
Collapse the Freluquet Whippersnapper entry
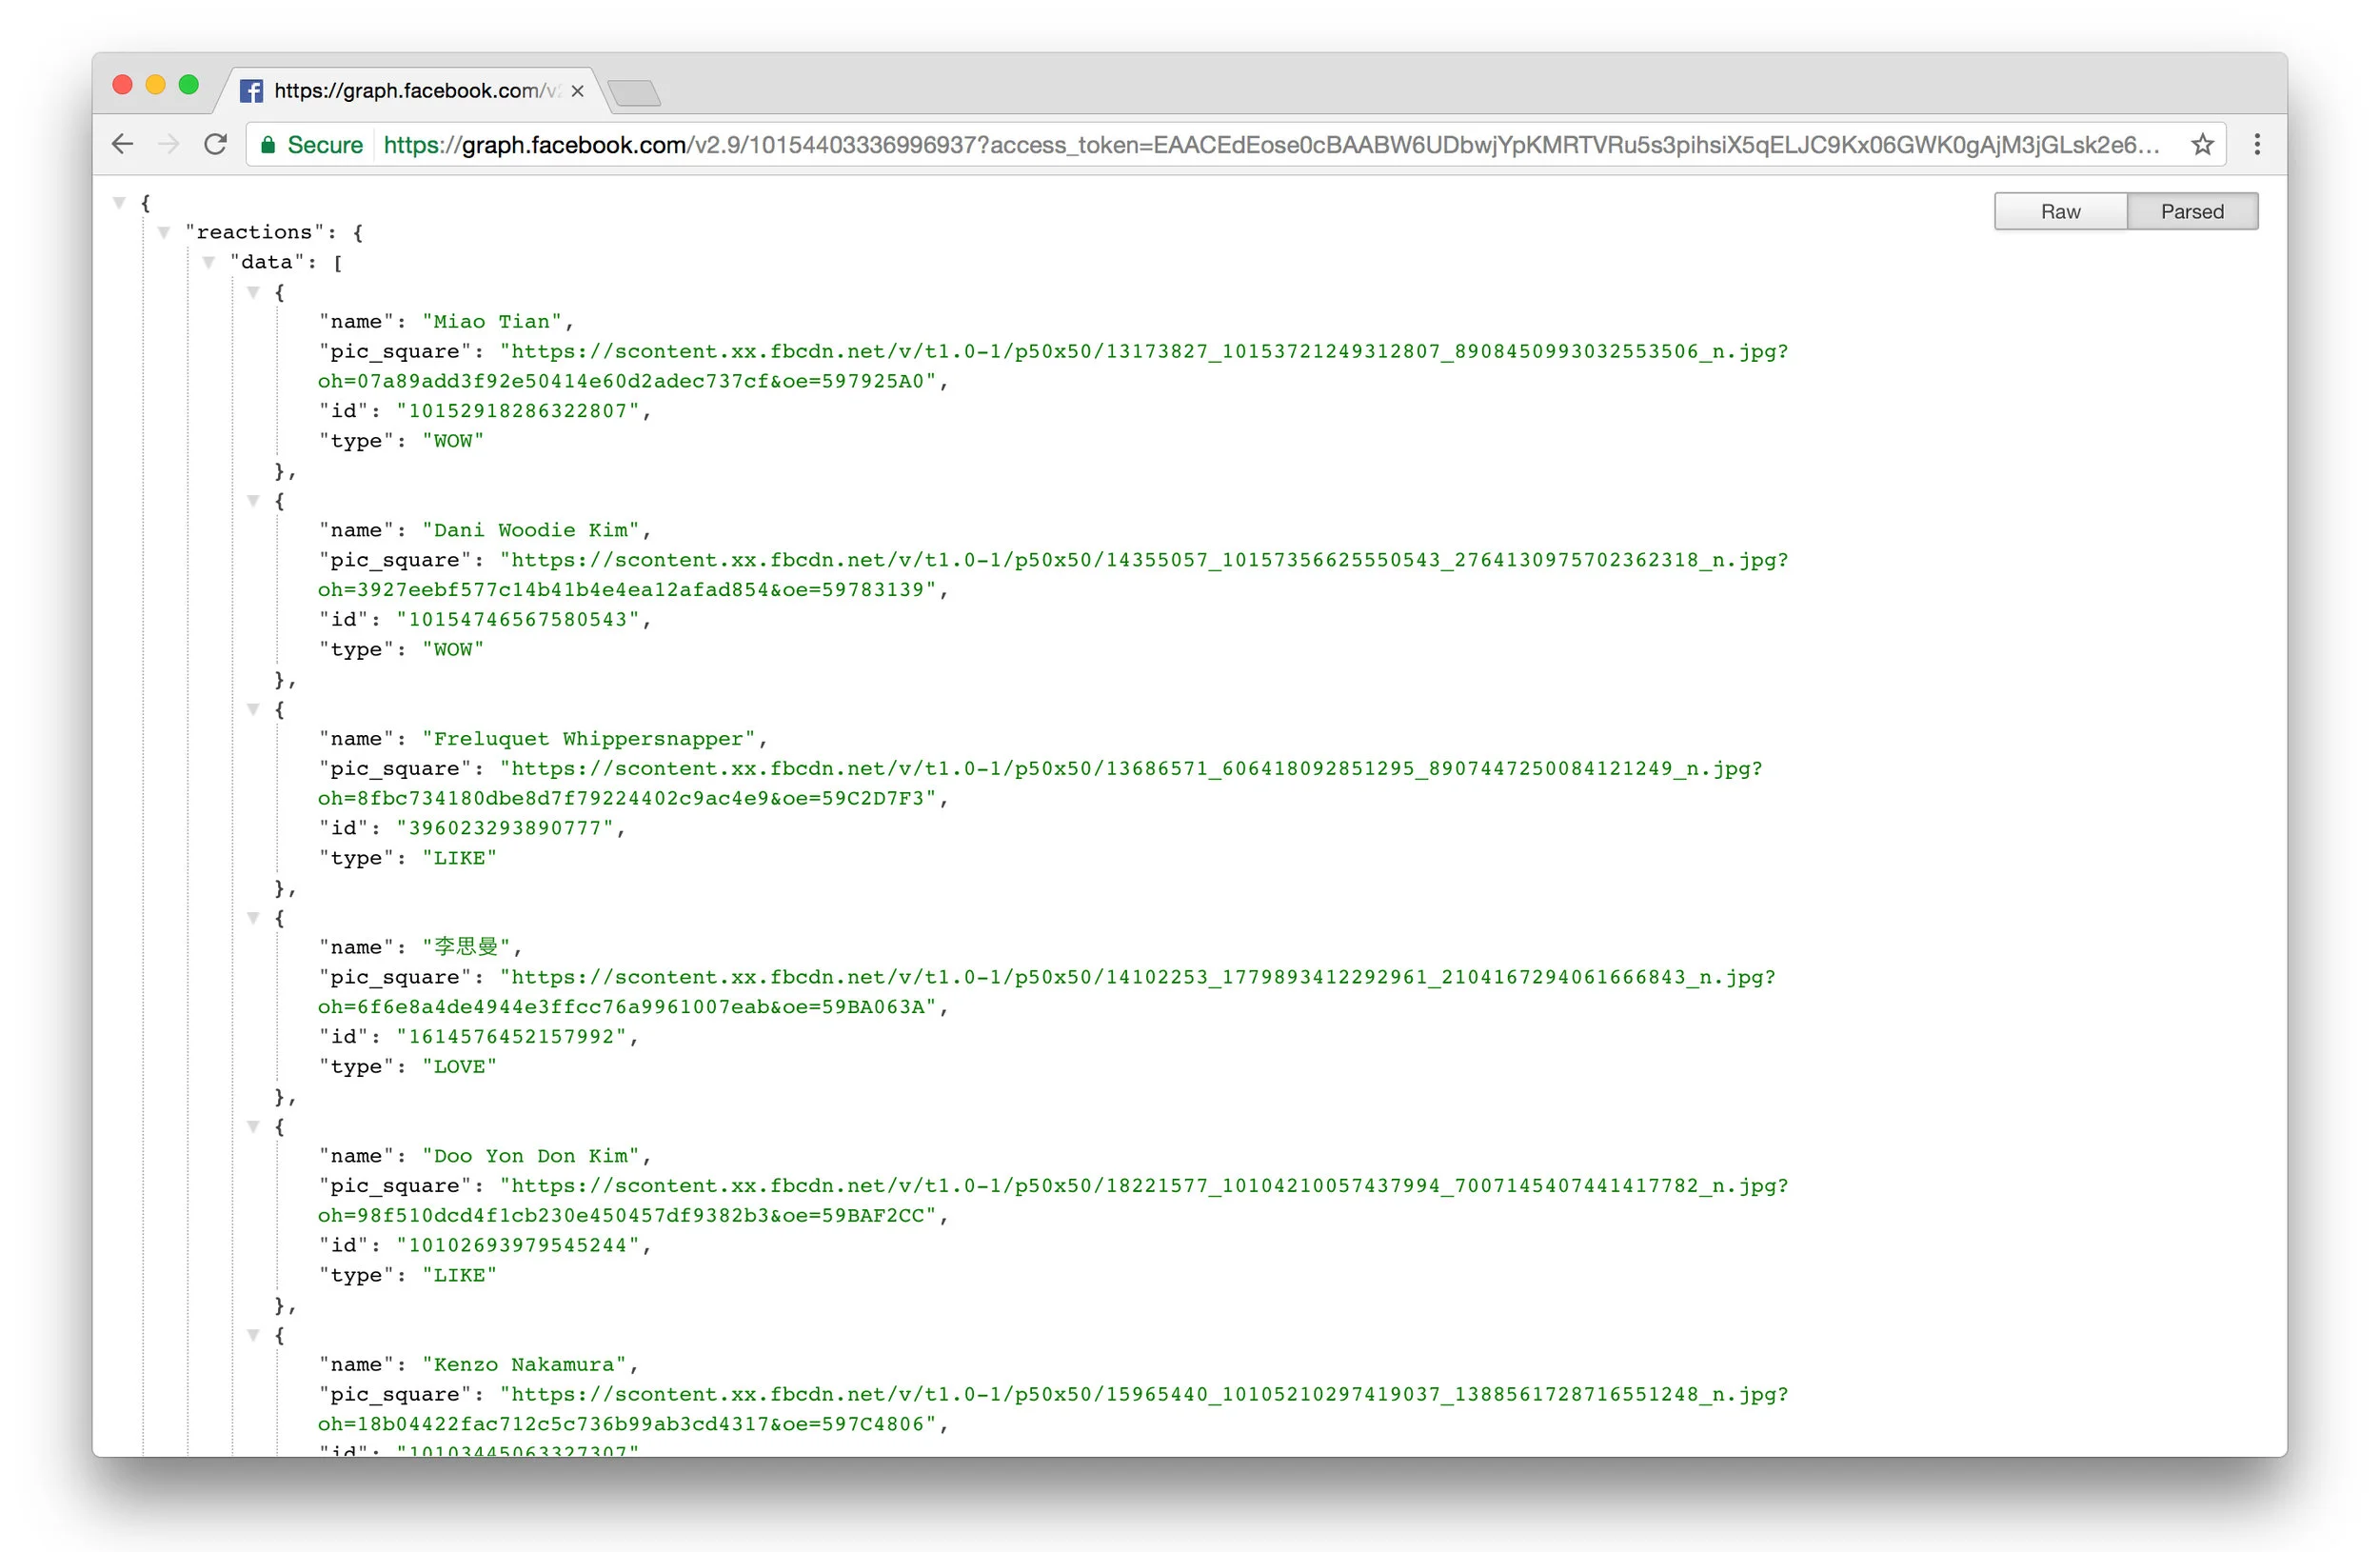coord(253,709)
